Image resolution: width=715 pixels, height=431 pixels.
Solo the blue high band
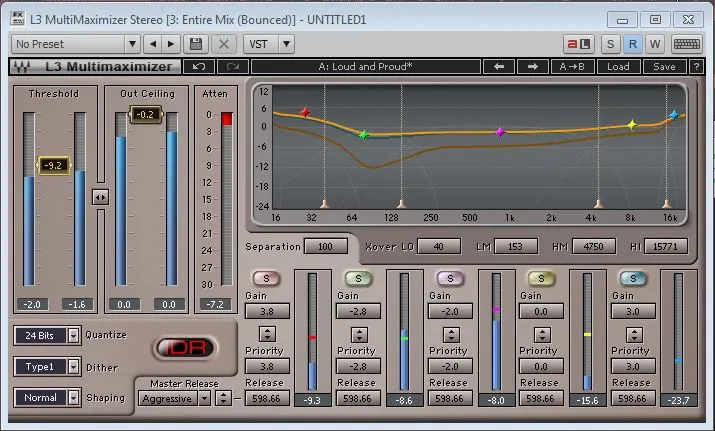[x=633, y=278]
